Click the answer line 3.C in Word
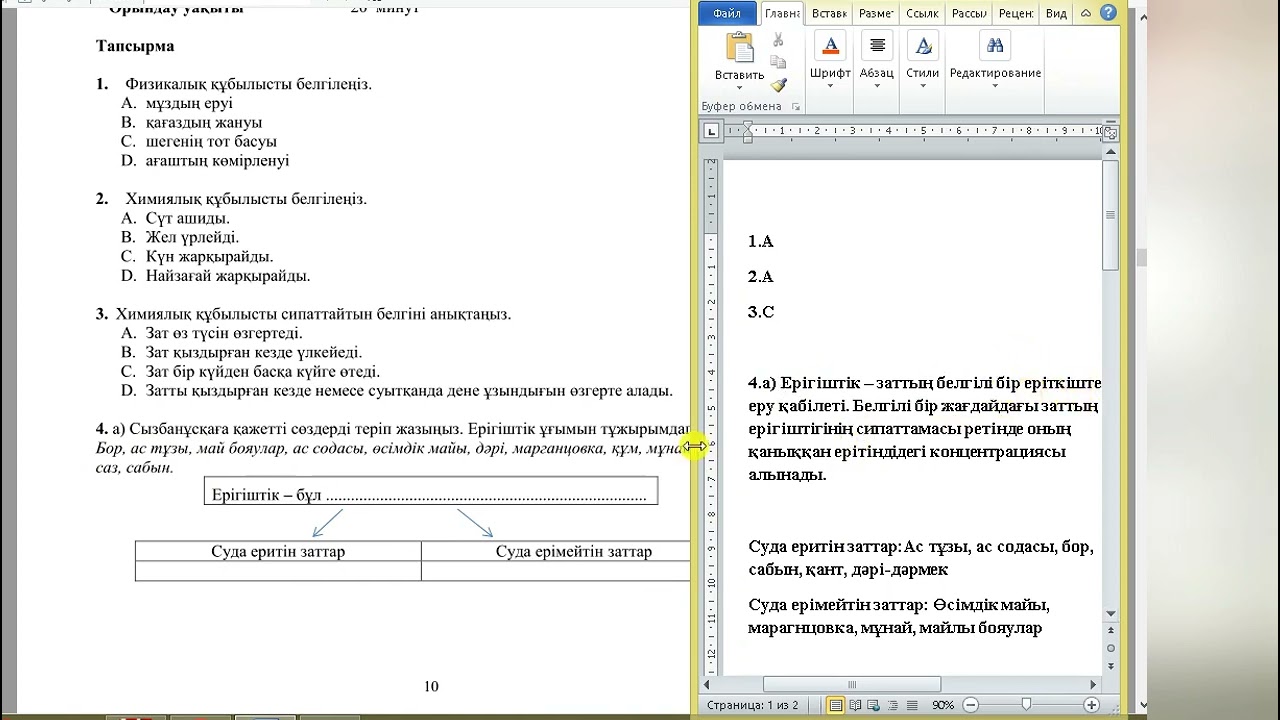This screenshot has height=720, width=1280. 761,312
